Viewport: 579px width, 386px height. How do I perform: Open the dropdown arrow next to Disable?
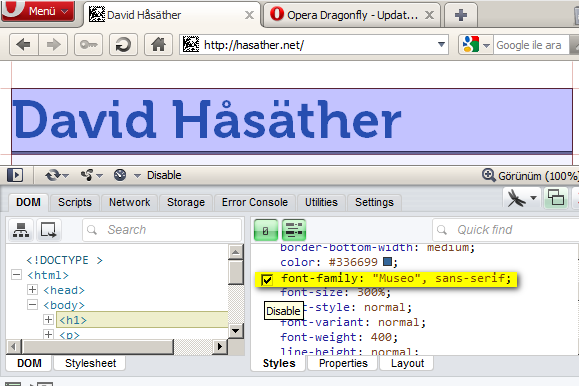[137, 175]
